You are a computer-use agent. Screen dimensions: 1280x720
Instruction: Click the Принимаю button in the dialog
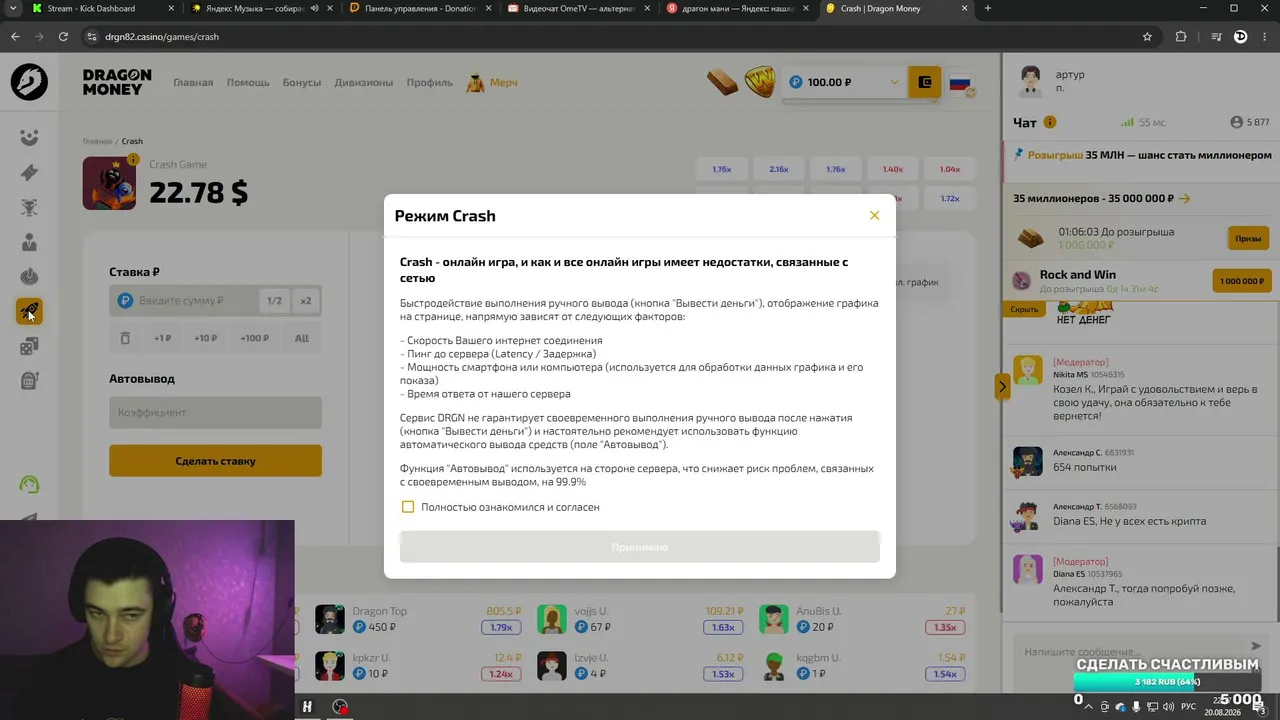pos(640,547)
